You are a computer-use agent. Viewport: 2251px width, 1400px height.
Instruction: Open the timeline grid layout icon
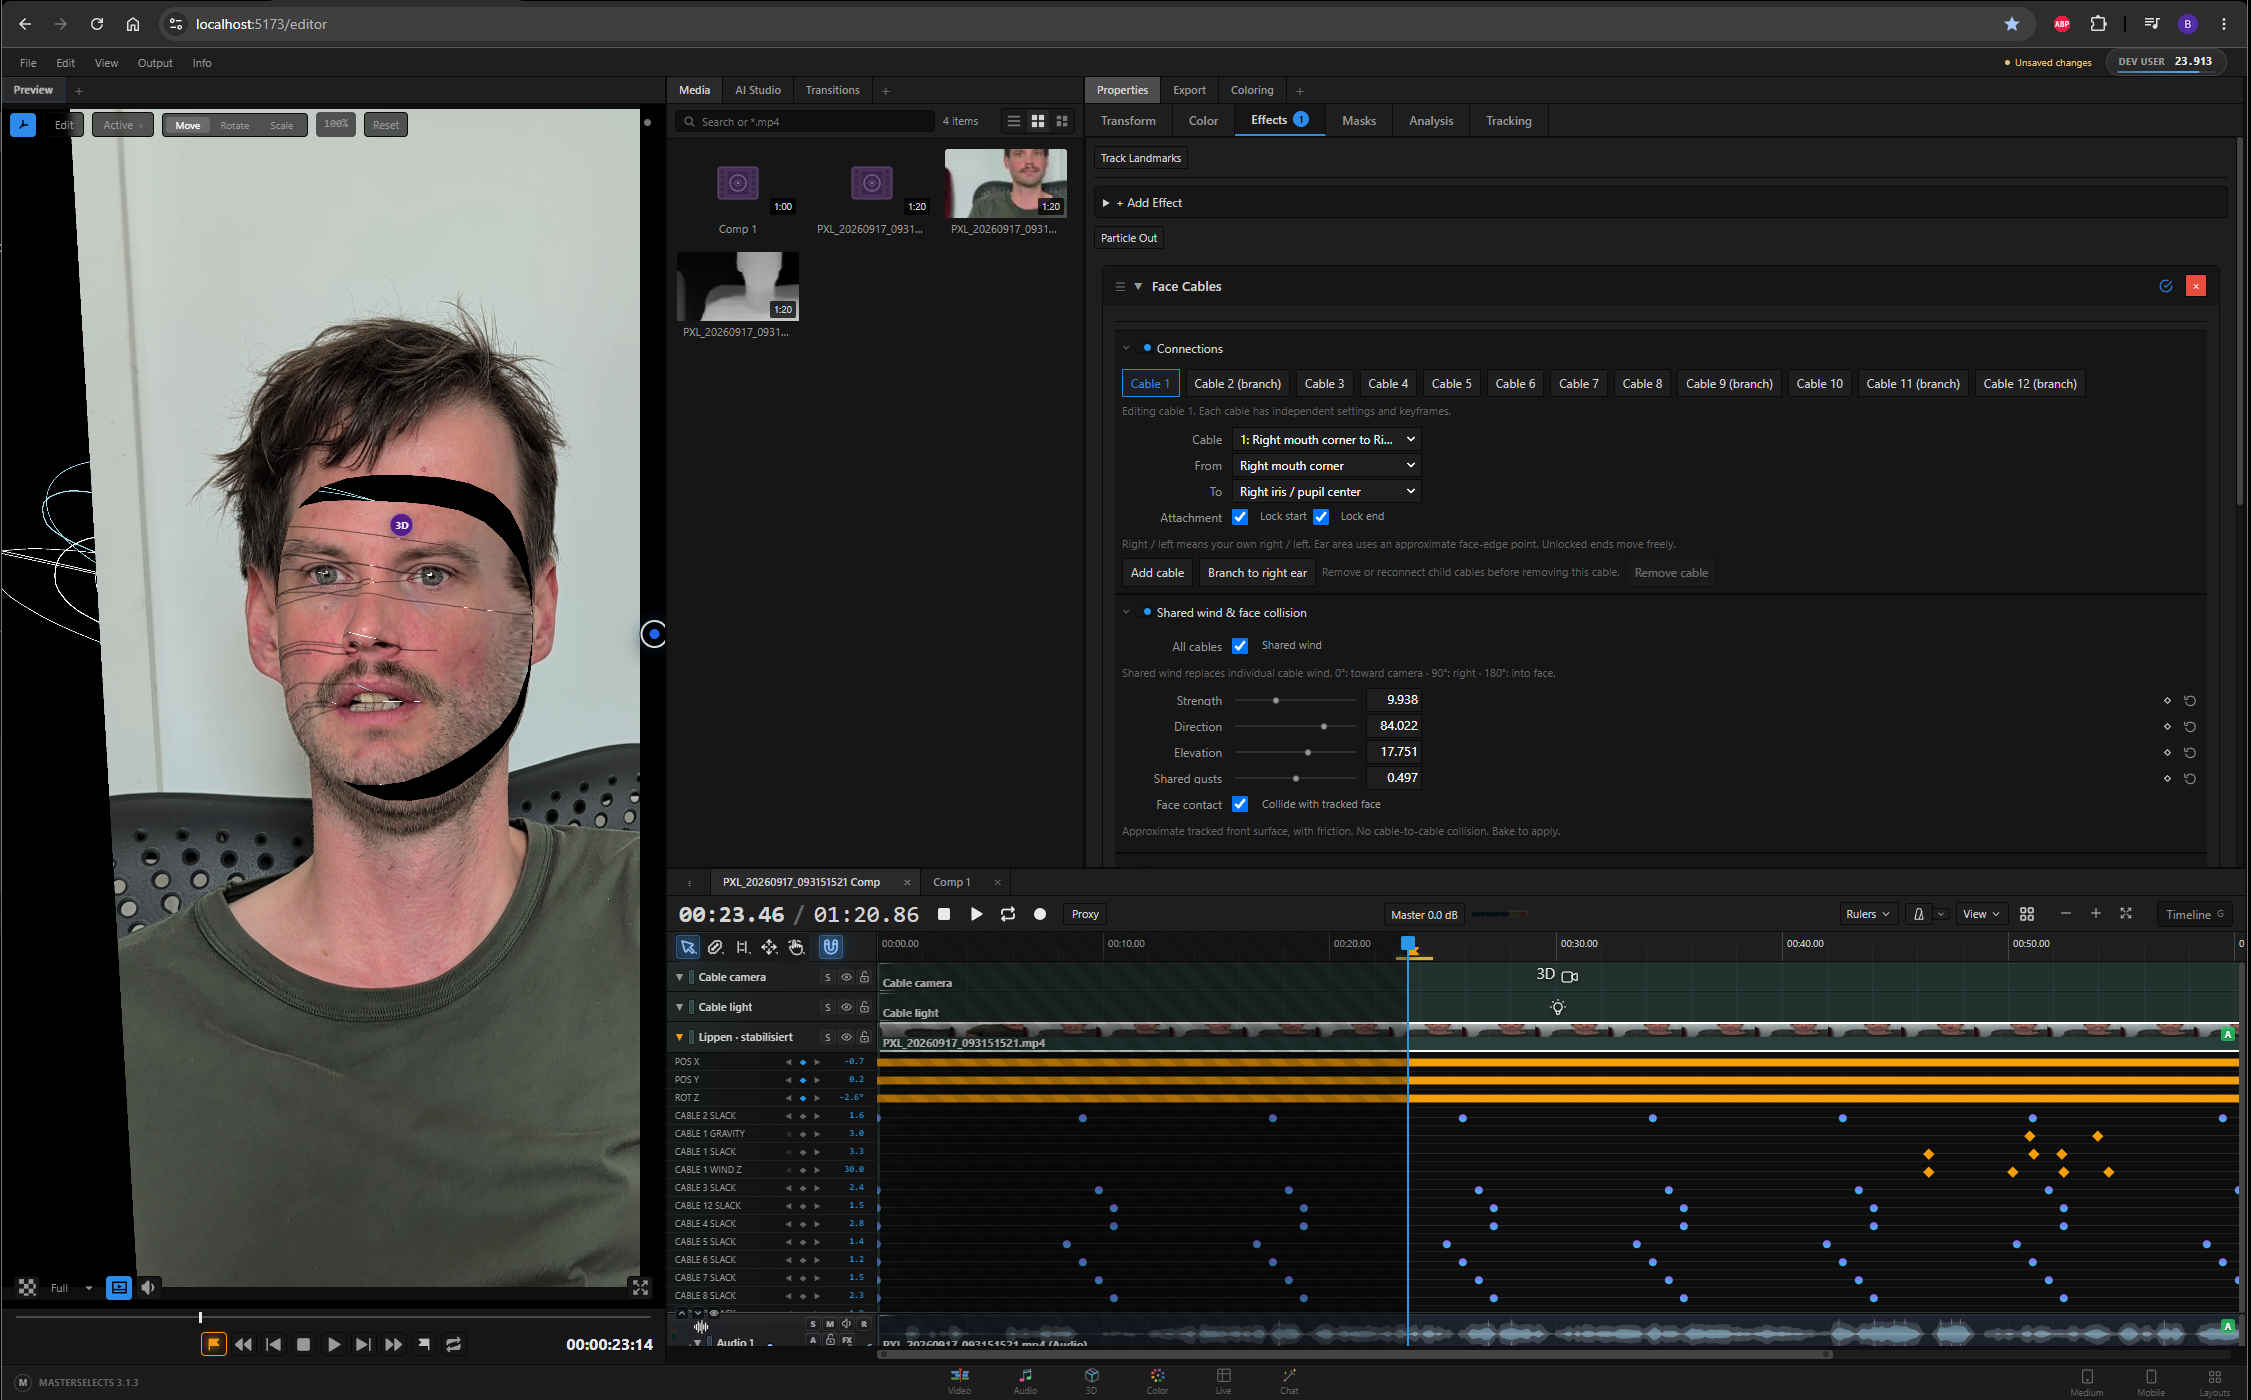click(2027, 914)
